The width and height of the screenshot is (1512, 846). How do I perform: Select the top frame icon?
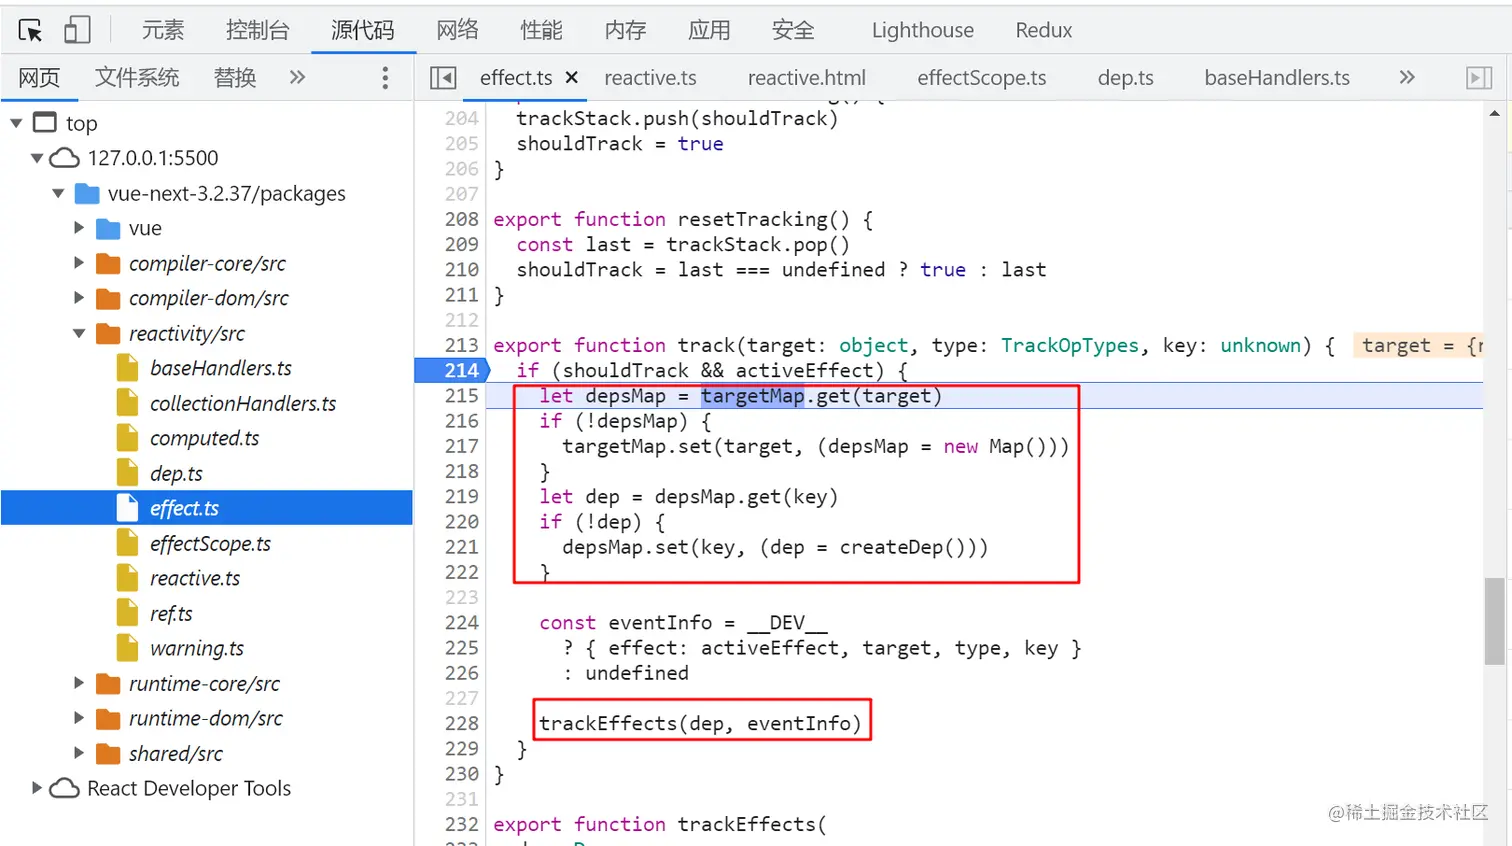pos(45,122)
